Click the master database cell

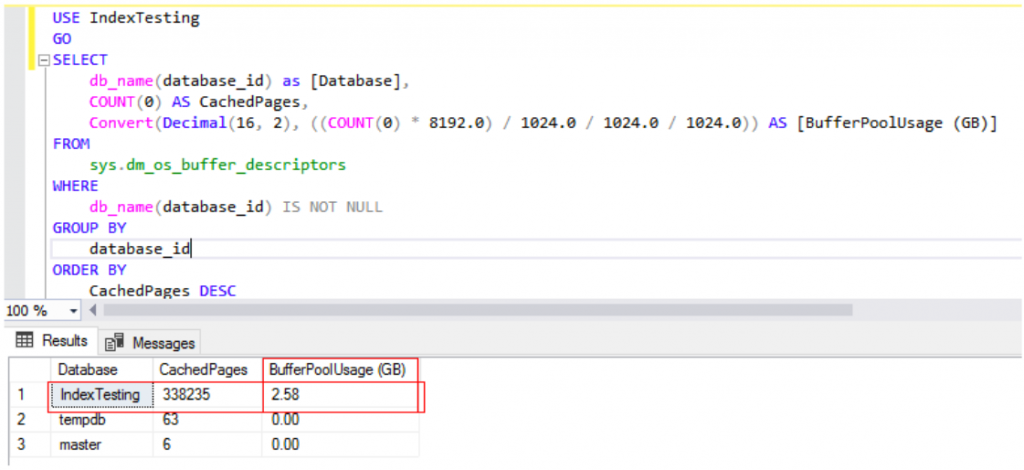[x=80, y=444]
